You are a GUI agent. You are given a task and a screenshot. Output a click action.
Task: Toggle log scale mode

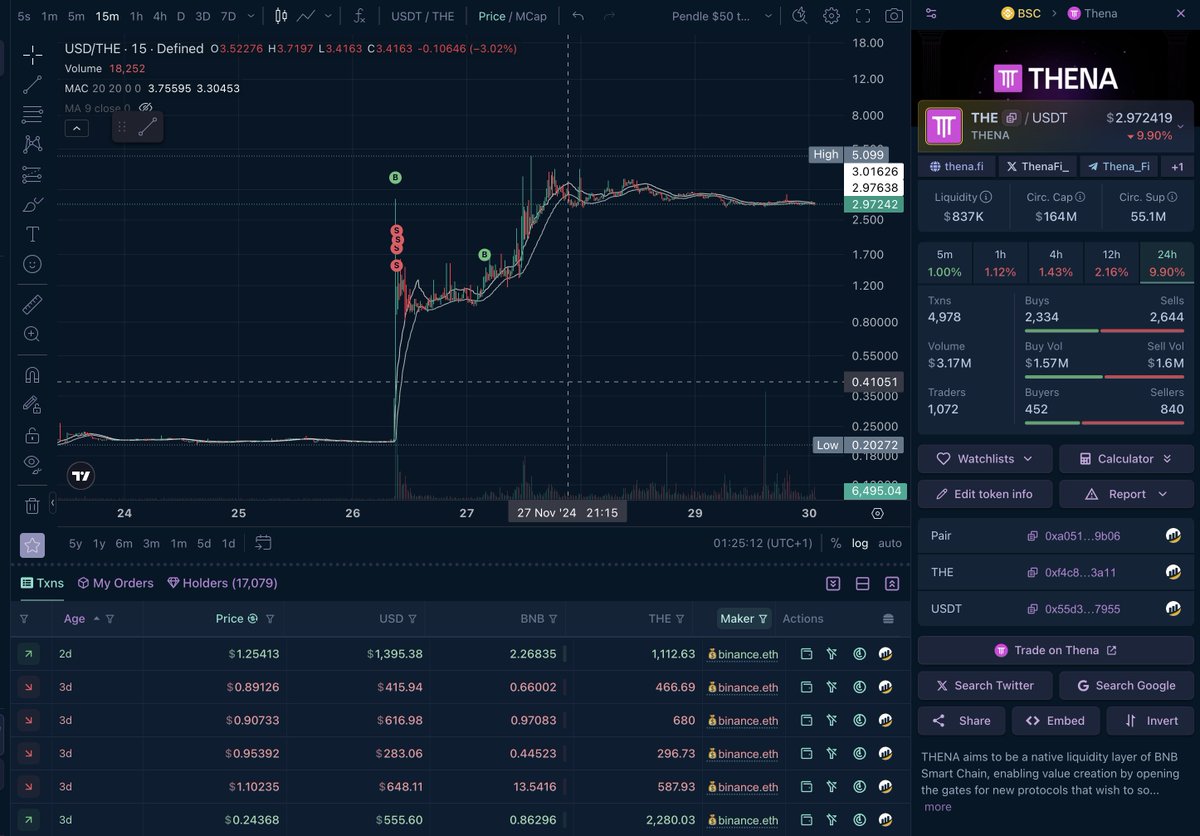(x=860, y=543)
